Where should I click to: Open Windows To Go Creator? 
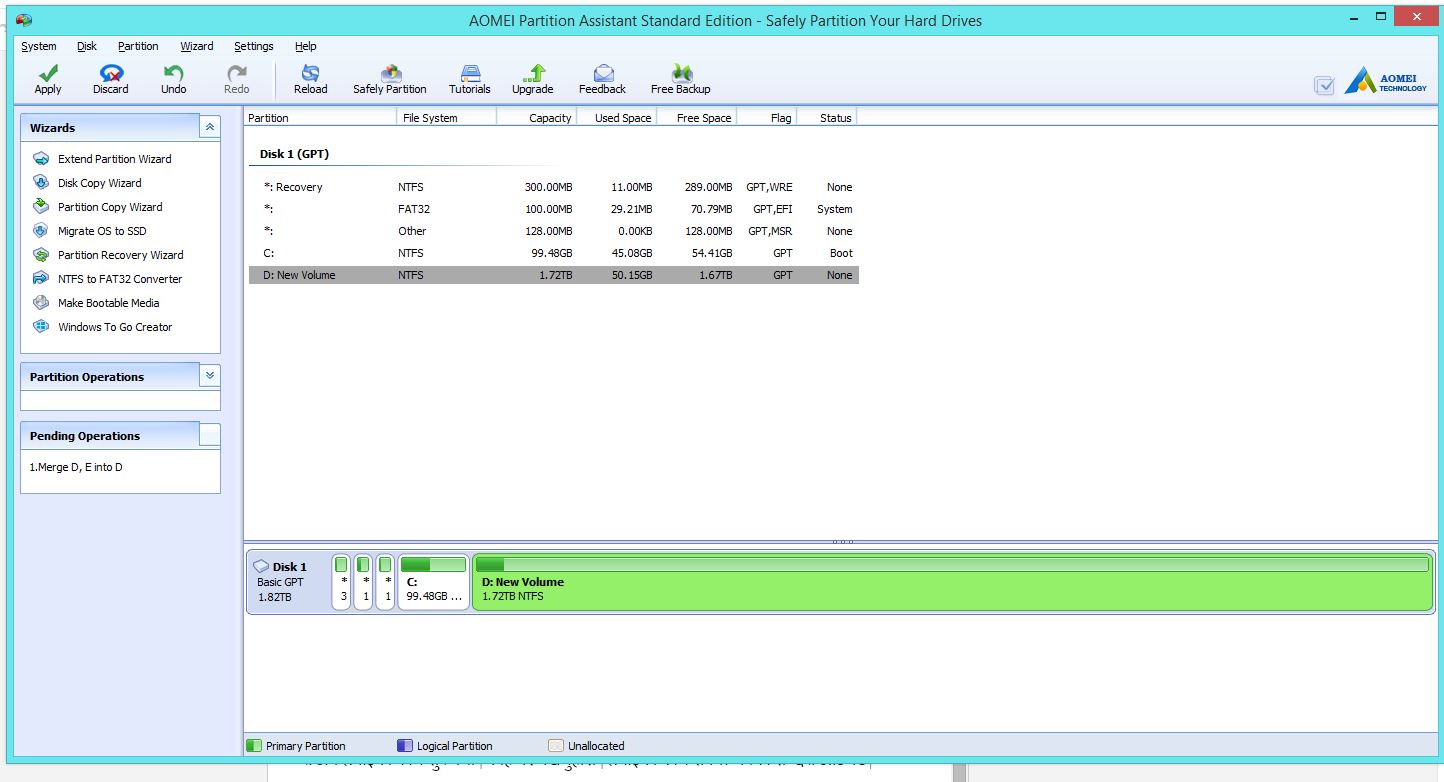coord(115,327)
